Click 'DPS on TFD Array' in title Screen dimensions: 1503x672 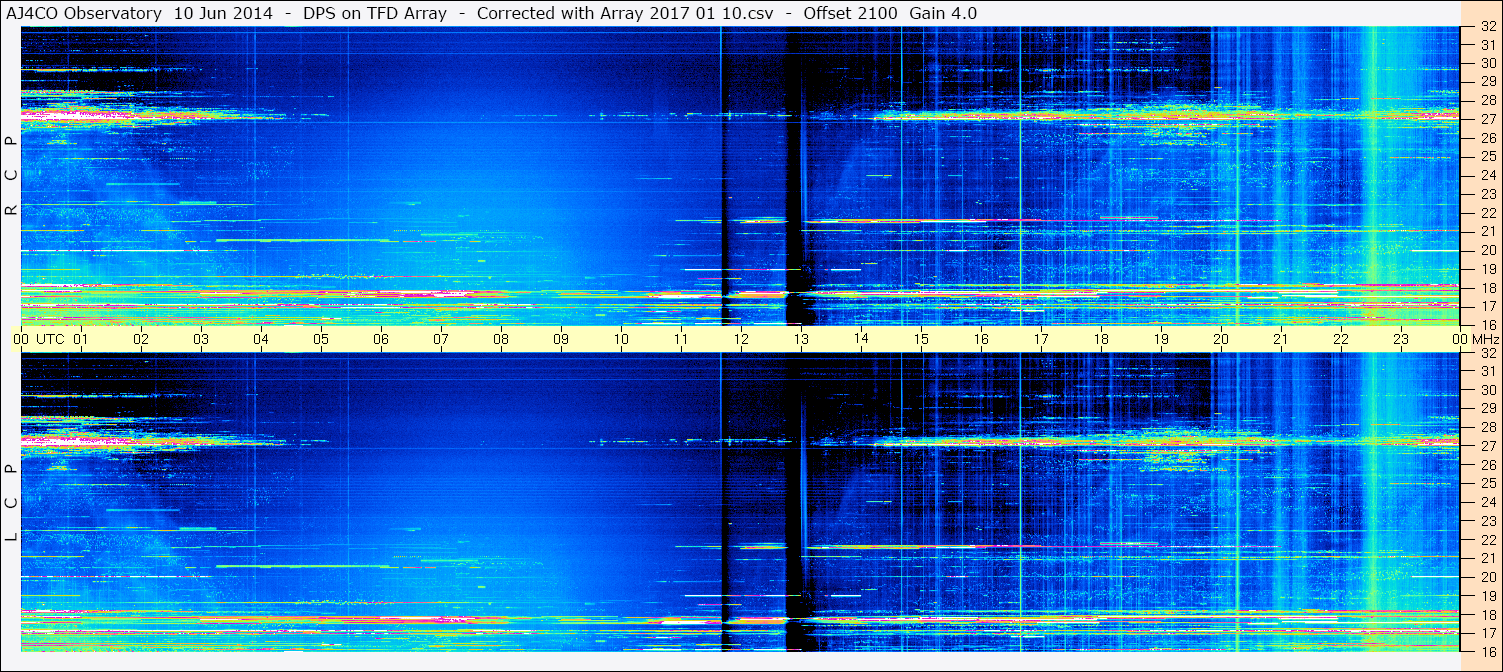[x=375, y=14]
